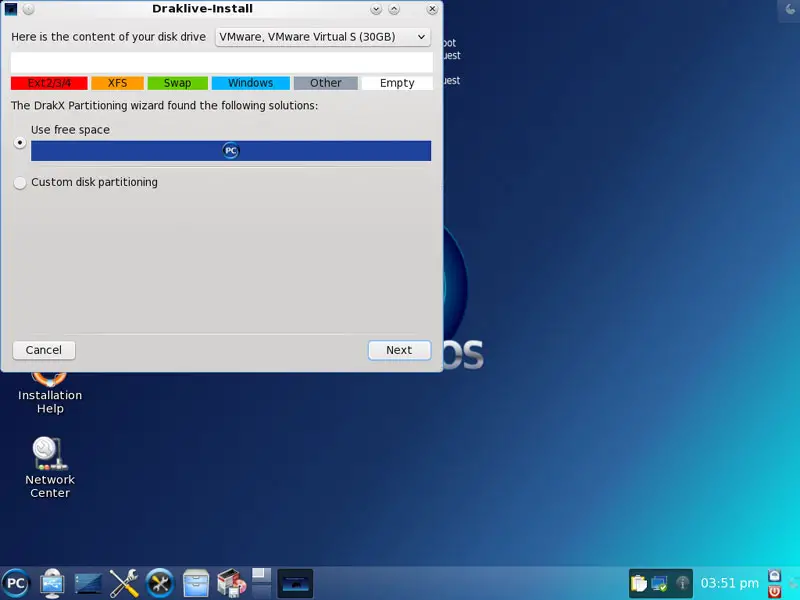Viewport: 800px width, 600px height.
Task: Click Next to continue installation
Action: tap(399, 350)
